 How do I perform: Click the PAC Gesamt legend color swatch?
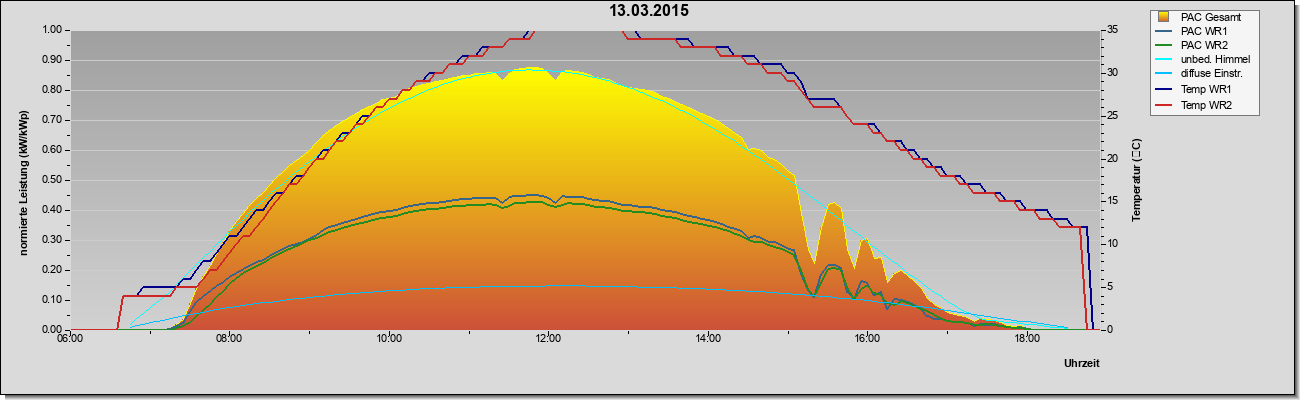point(1164,16)
